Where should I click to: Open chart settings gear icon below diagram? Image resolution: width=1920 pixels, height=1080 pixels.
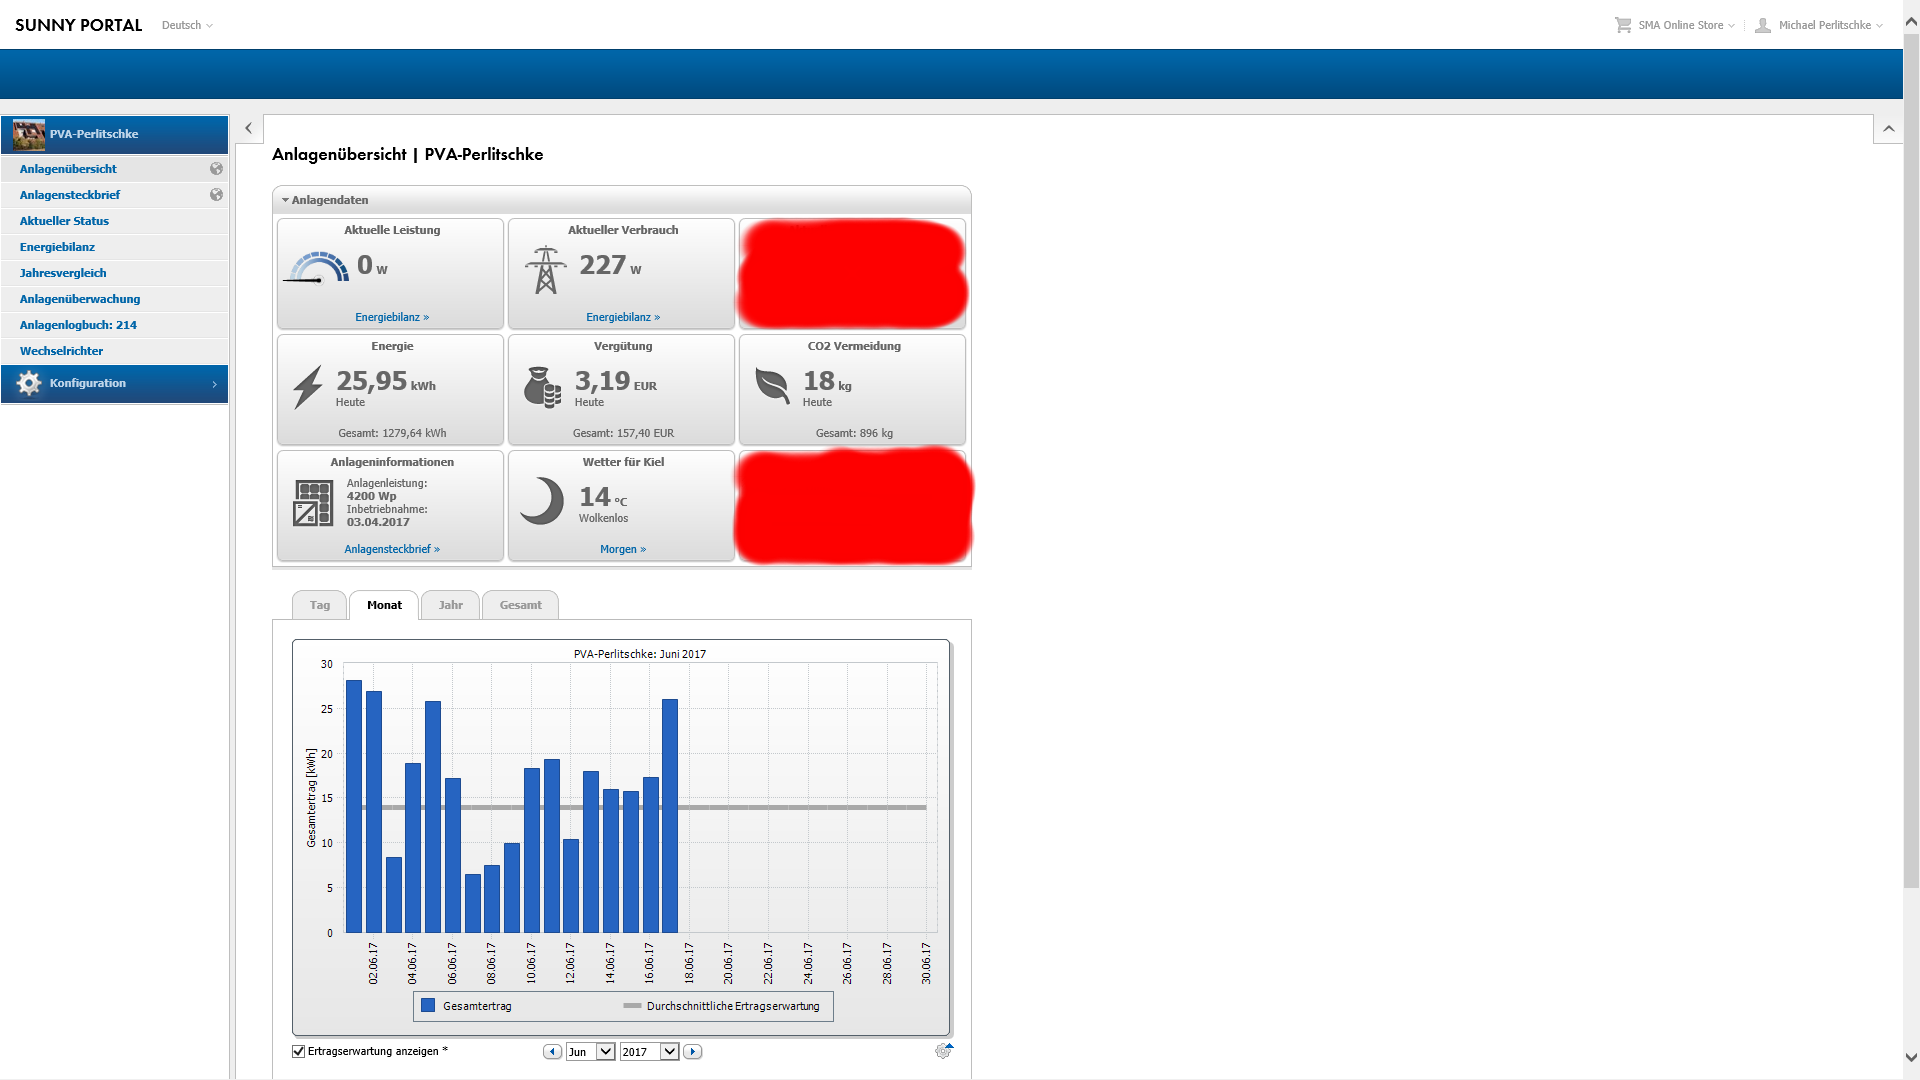[943, 1051]
